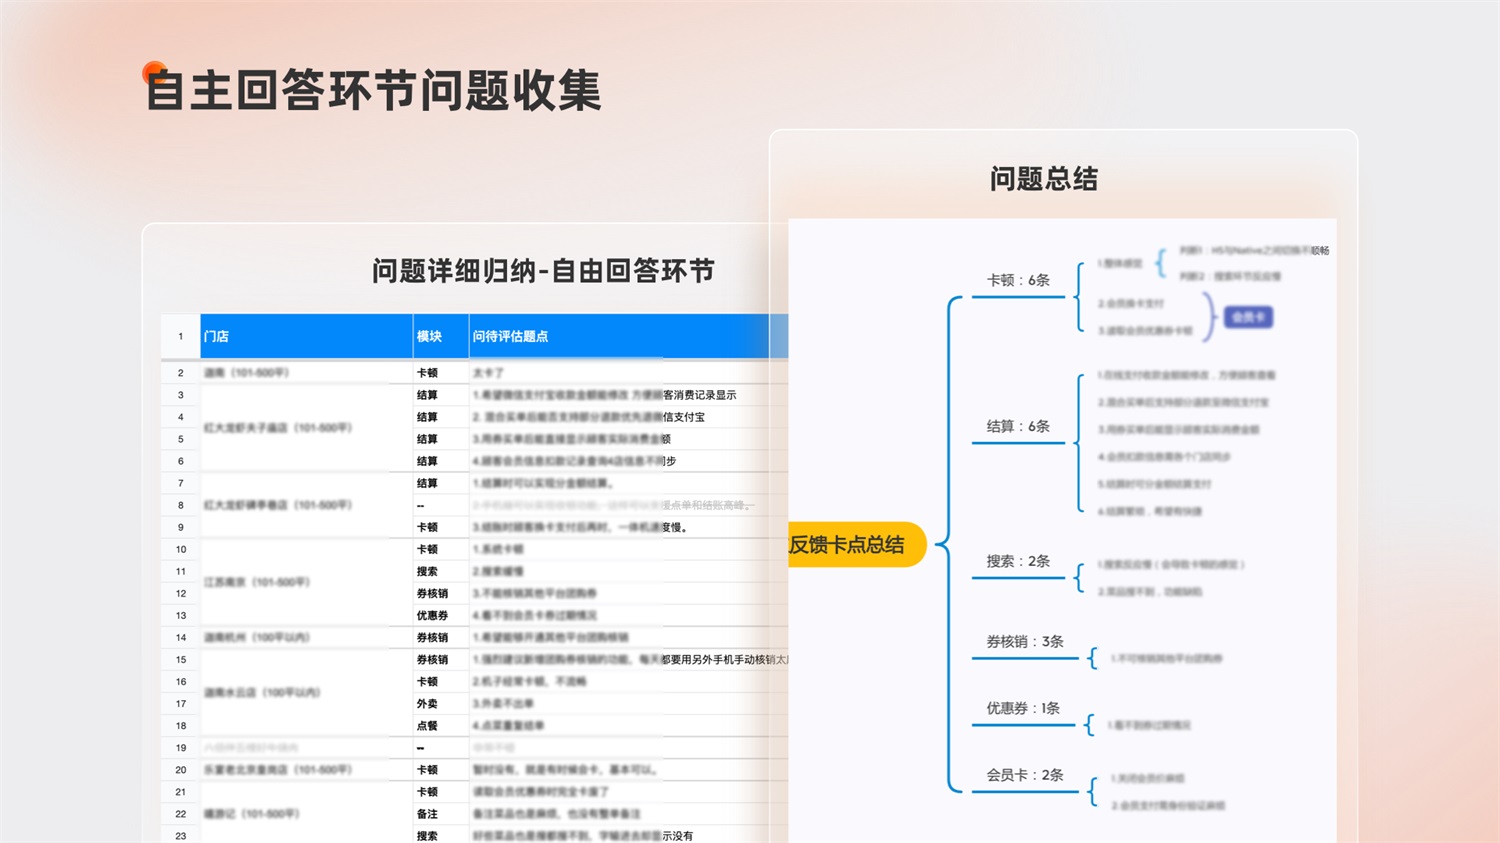The image size is (1500, 843).
Task: Click row number 10 in the sheet
Action: pyautogui.click(x=181, y=549)
